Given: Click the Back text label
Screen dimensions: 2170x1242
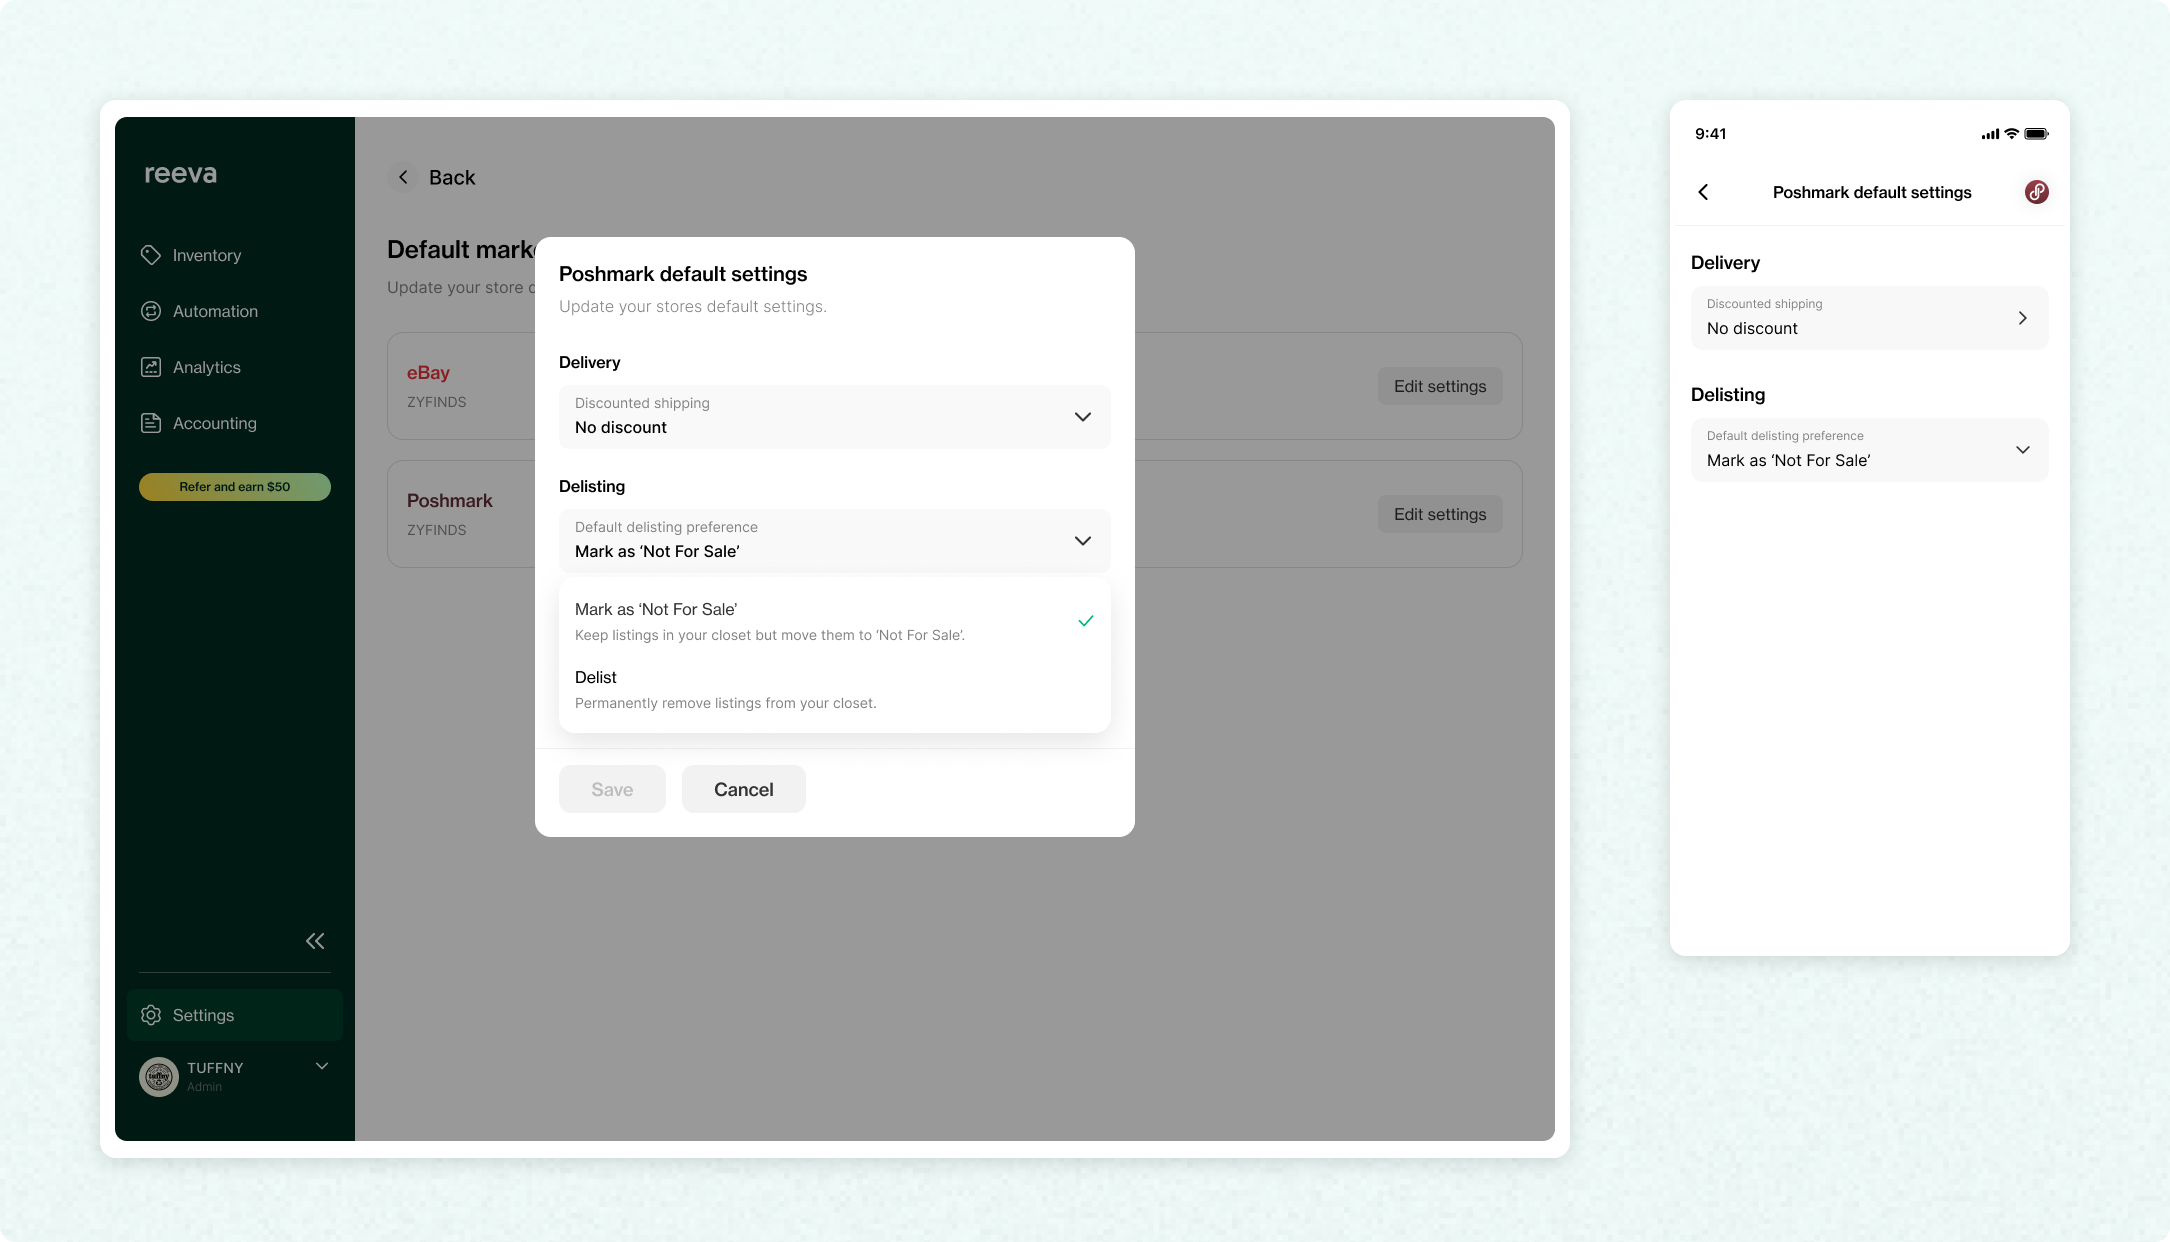Looking at the screenshot, I should 452,177.
